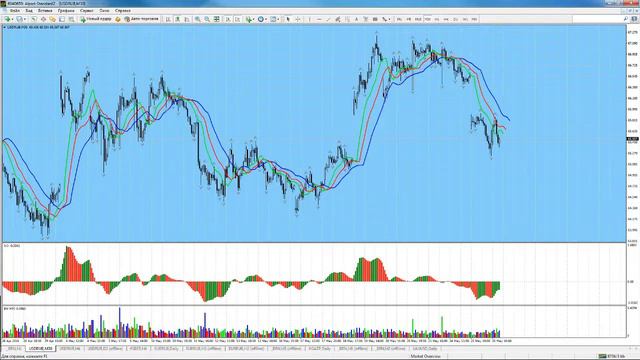
Task: Open the Terminal panel
Action: coord(62,19)
